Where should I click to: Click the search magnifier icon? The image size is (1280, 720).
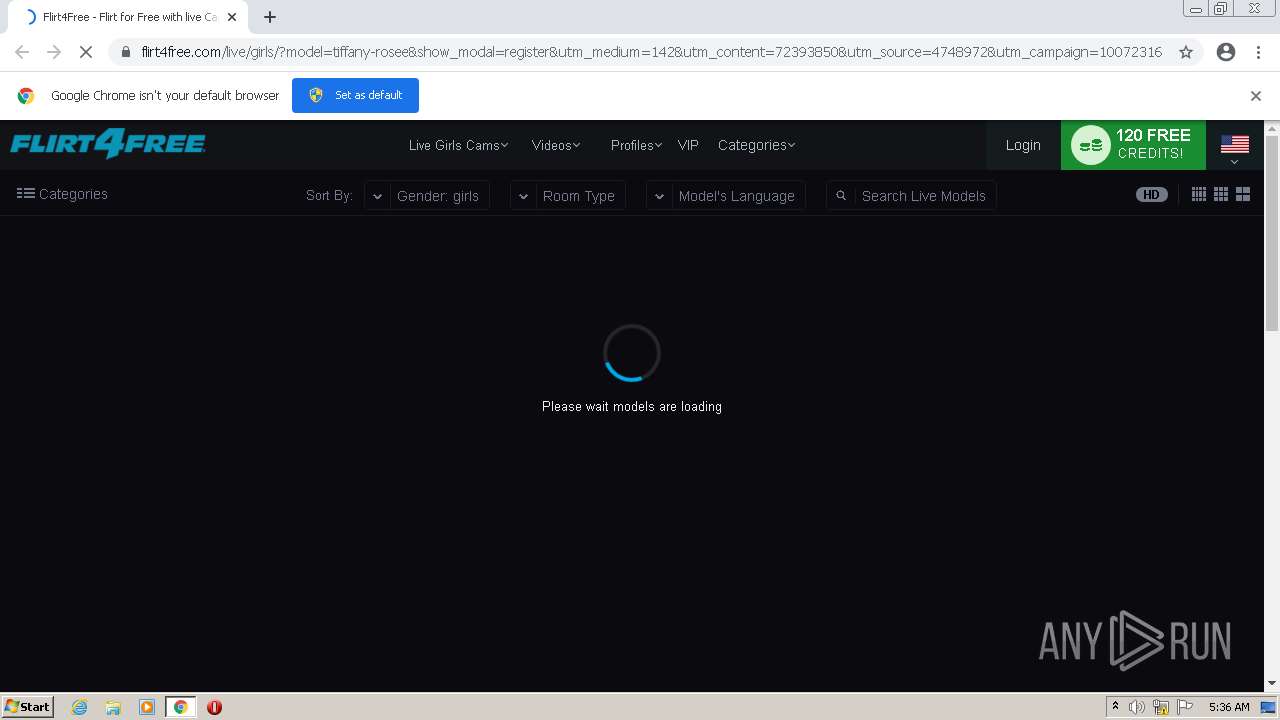pyautogui.click(x=841, y=196)
